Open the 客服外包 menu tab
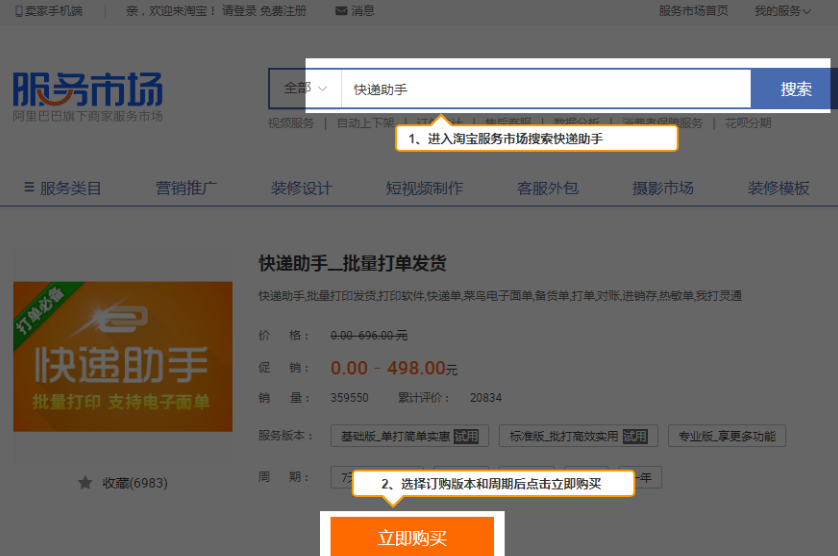Image resolution: width=838 pixels, height=556 pixels. (x=548, y=188)
